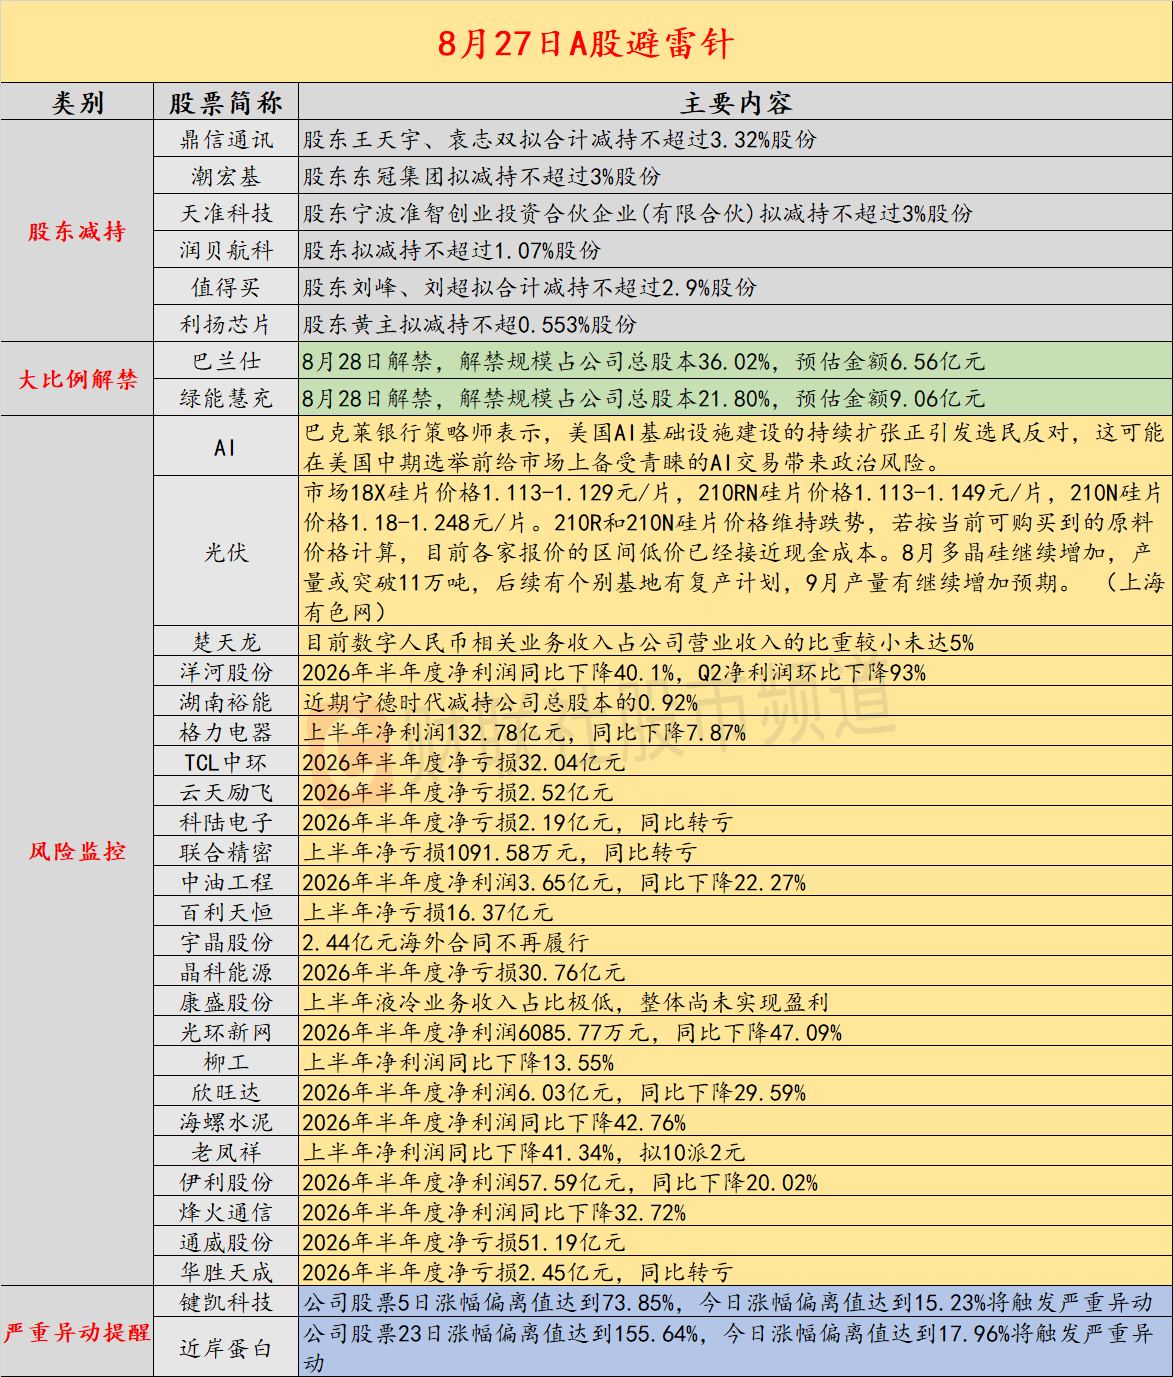Select stock name 鼎信通讯

coord(226,140)
